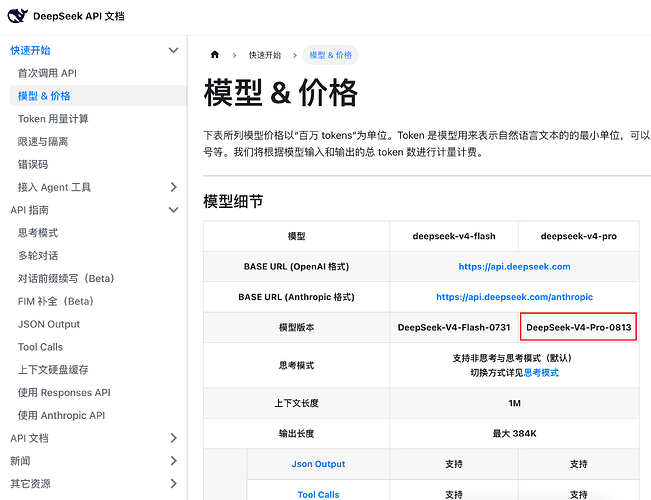Open https://api.deepseek.com link

tap(514, 267)
